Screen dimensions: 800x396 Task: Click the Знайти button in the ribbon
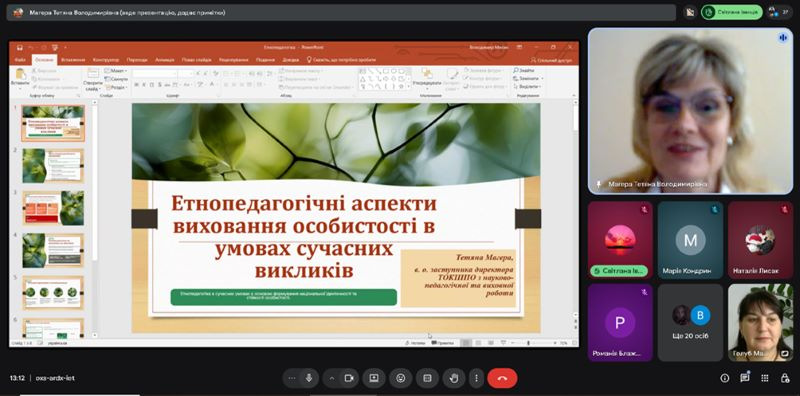524,70
